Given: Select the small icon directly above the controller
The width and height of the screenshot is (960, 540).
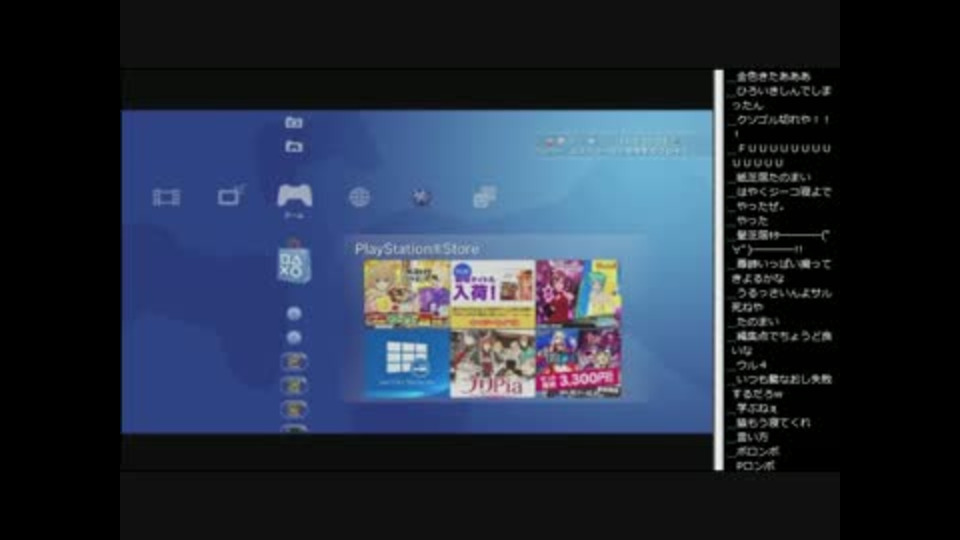Looking at the screenshot, I should [294, 146].
